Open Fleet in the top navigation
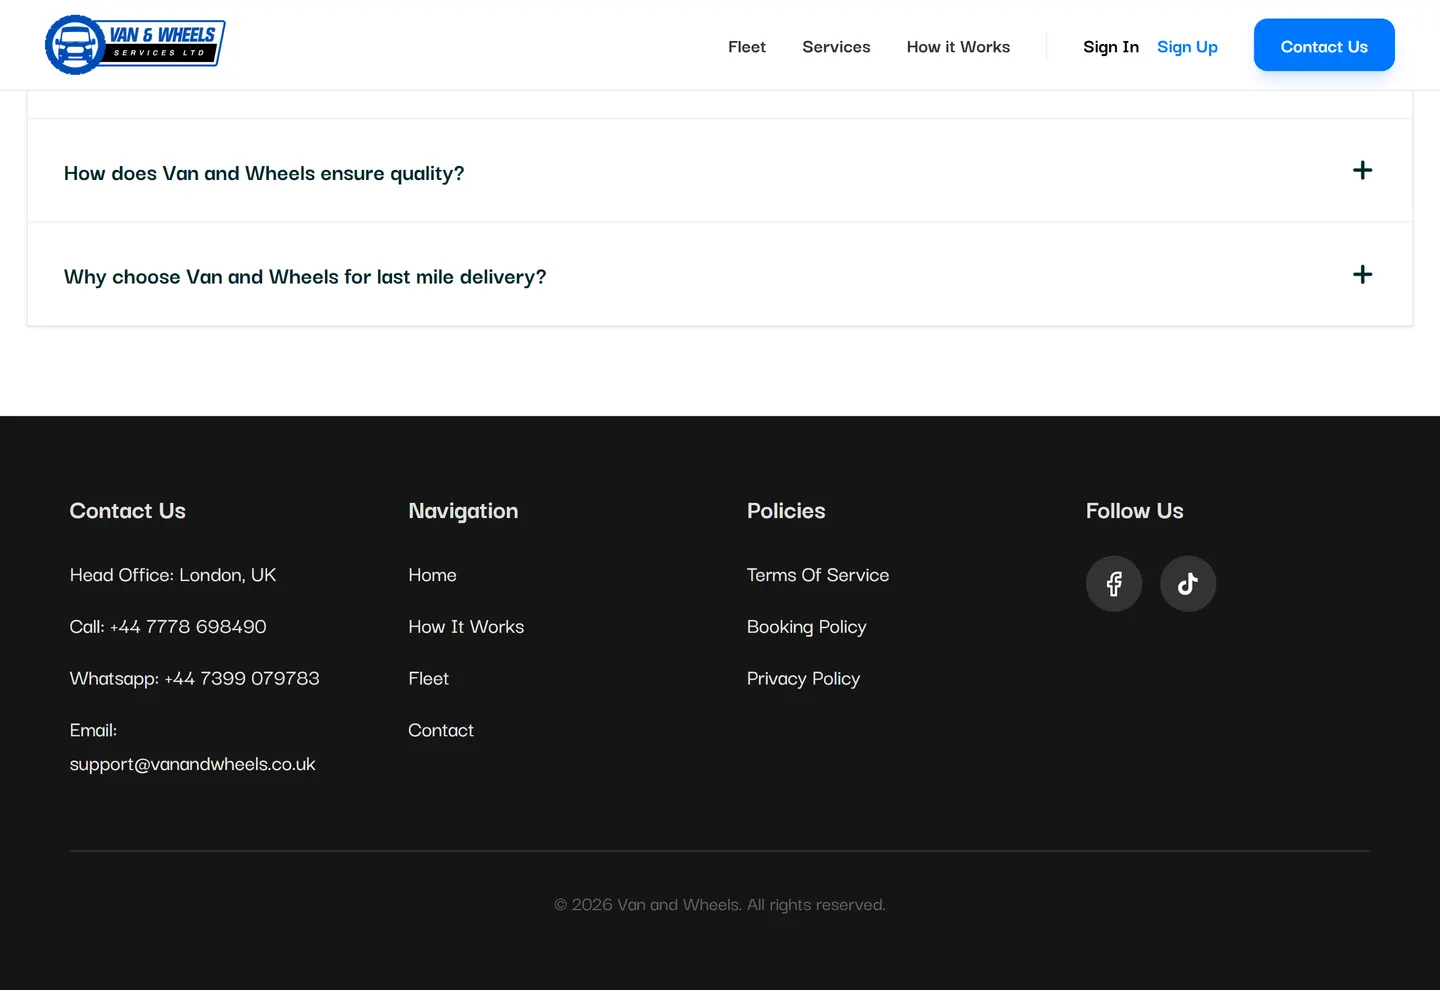The height and width of the screenshot is (990, 1440). 747,47
